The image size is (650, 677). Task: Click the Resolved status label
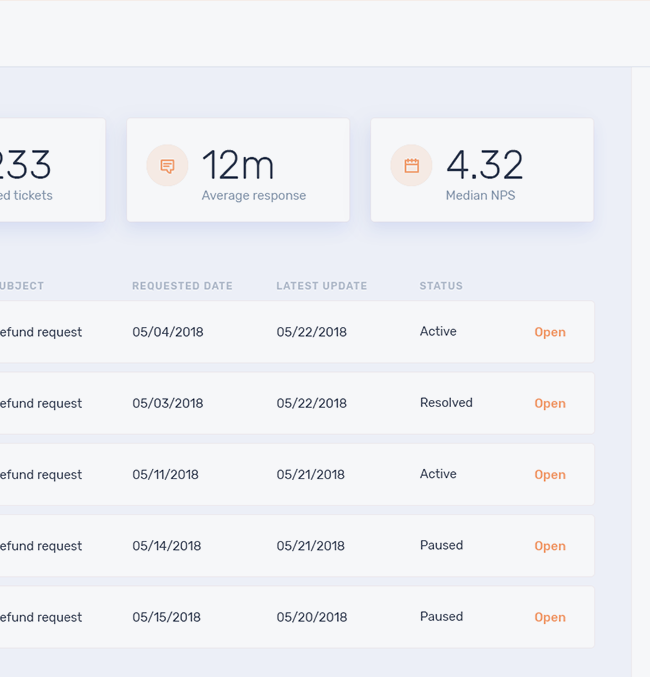click(446, 403)
